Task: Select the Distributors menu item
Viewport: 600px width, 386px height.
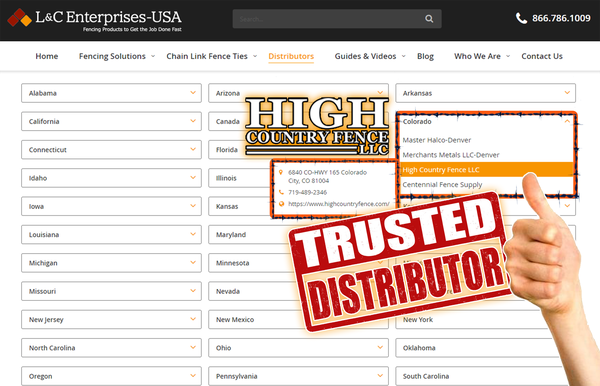Action: (291, 56)
